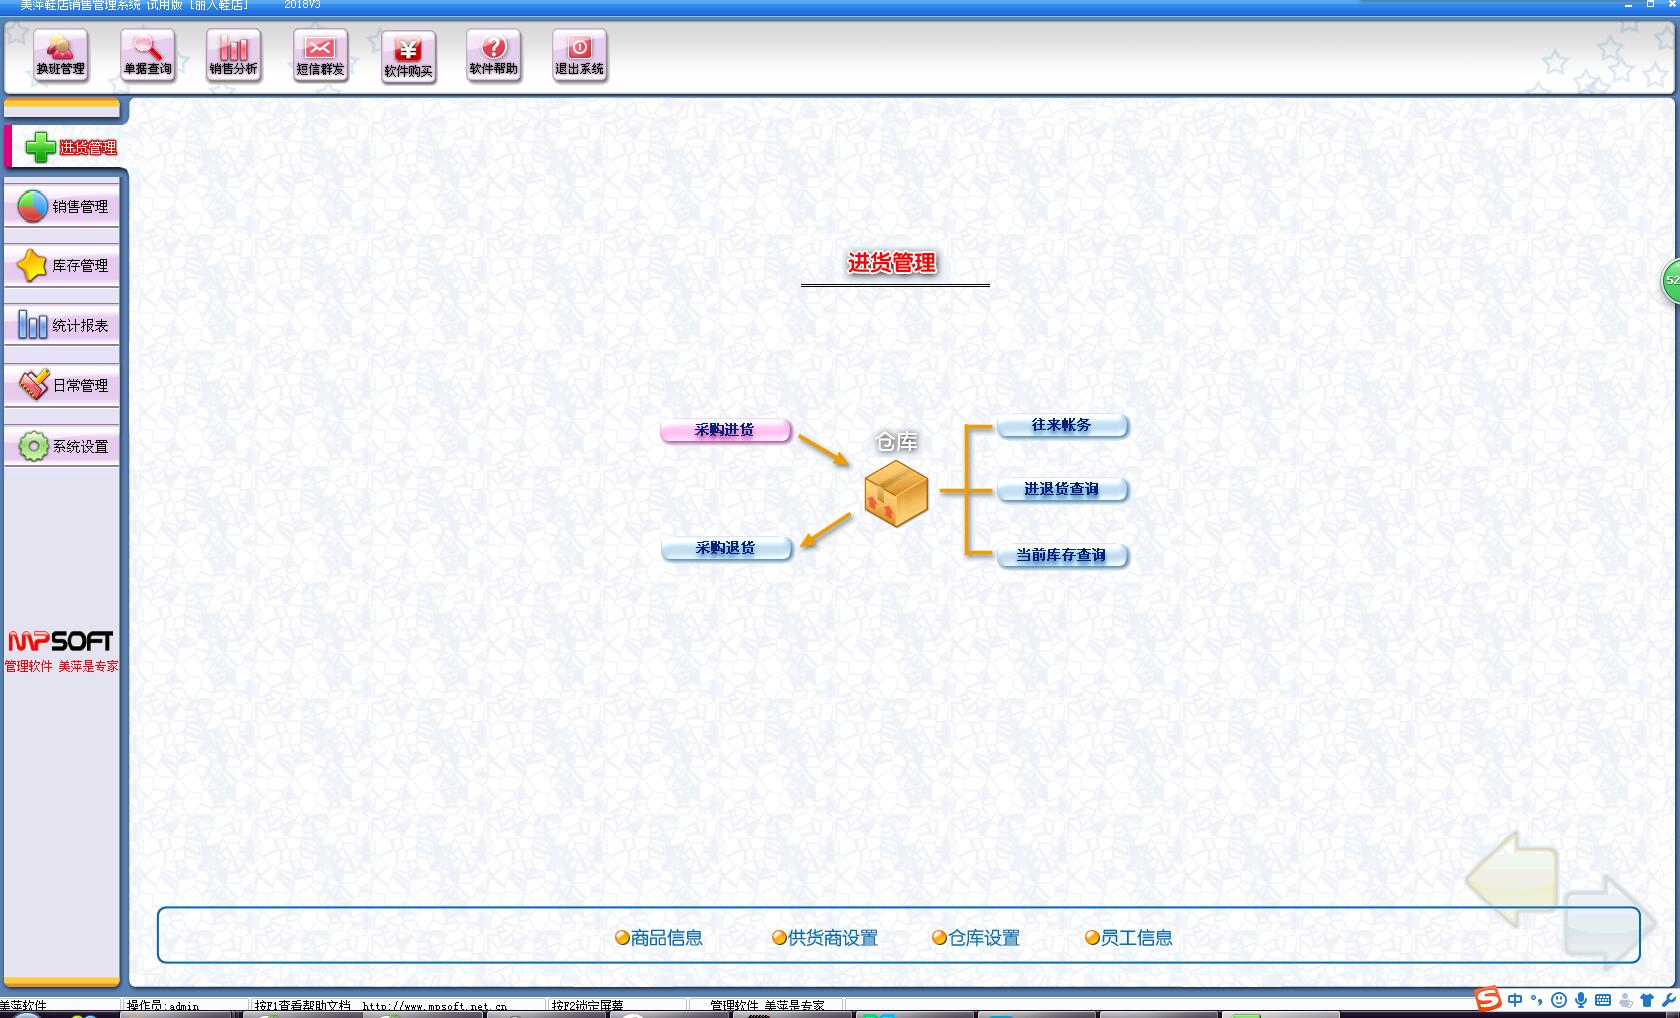
Task: Open the soft keyboard icon in IME bar
Action: point(1603,1000)
